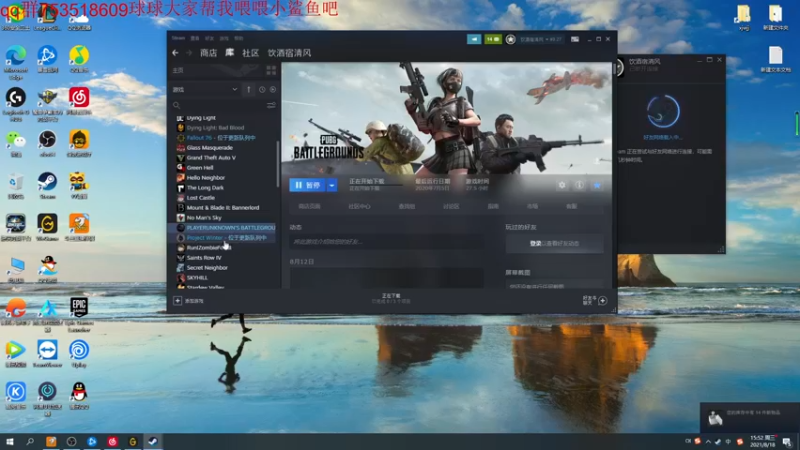Open the 社区 community tab

point(251,53)
